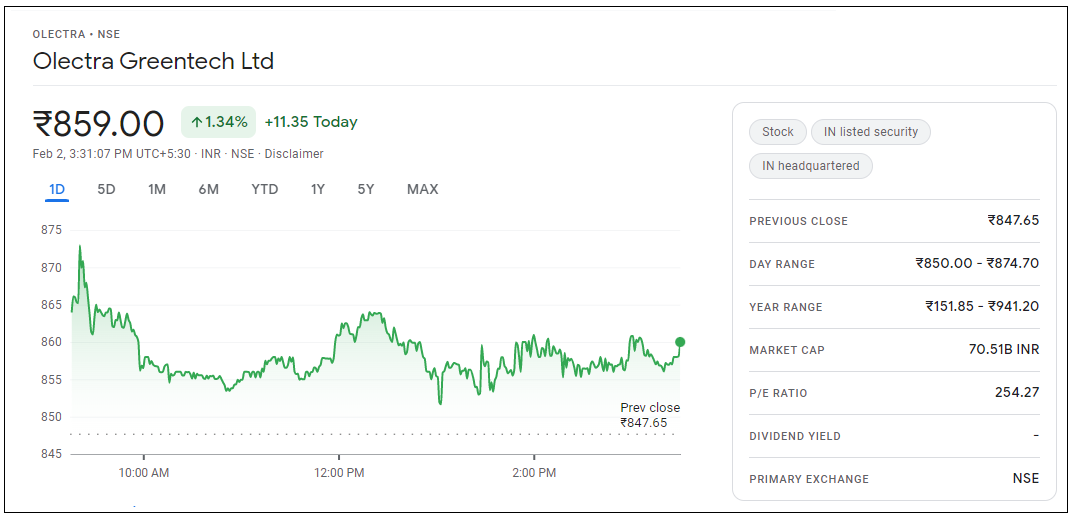This screenshot has width=1073, height=519.
Task: Click the MARKET CAP label
Action: 787,350
